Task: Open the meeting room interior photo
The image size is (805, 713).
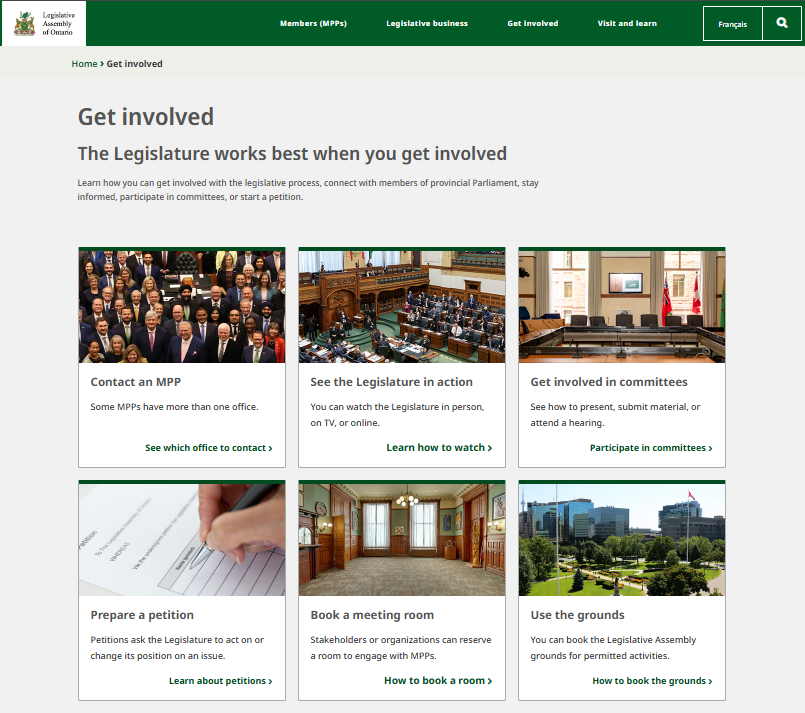Action: [x=402, y=540]
